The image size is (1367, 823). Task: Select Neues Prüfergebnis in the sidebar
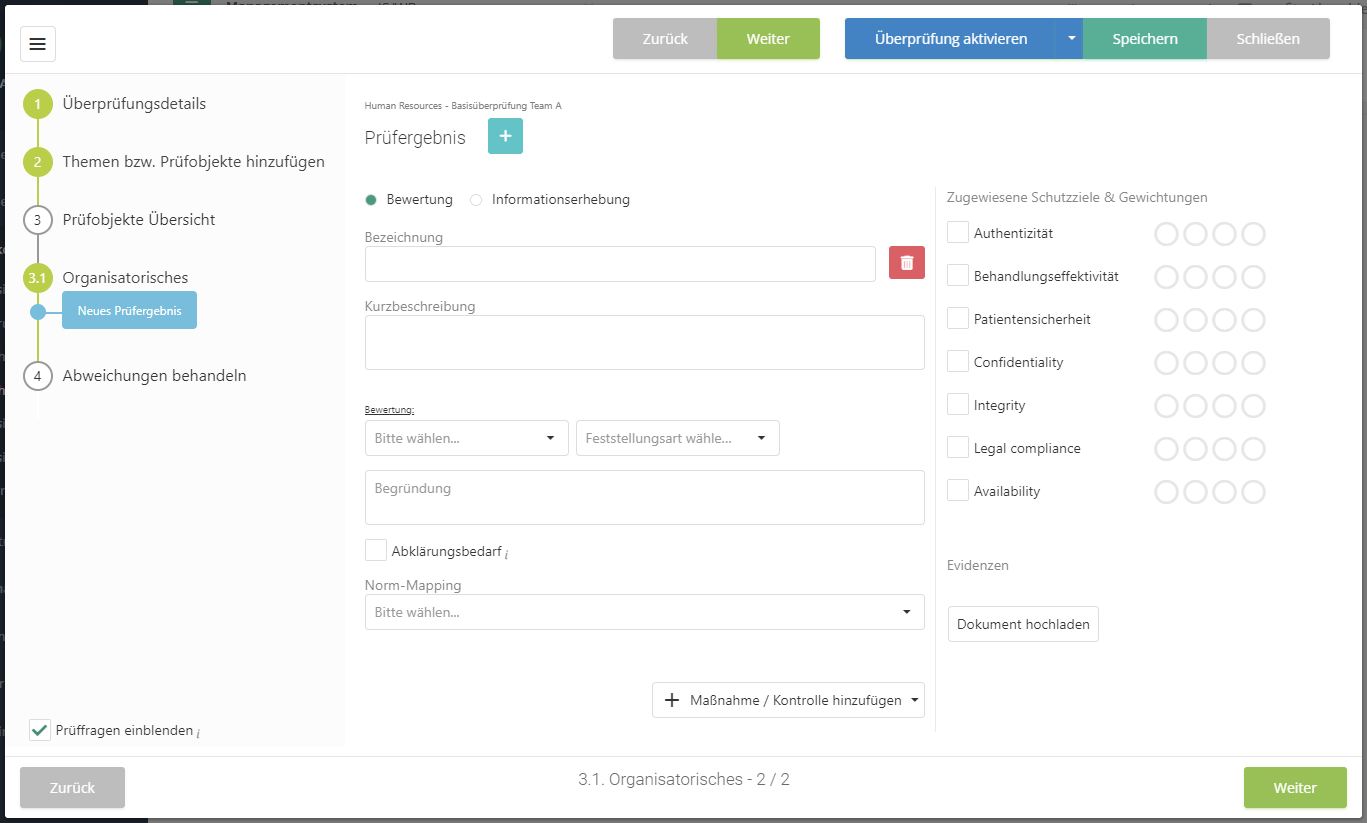[x=129, y=311]
